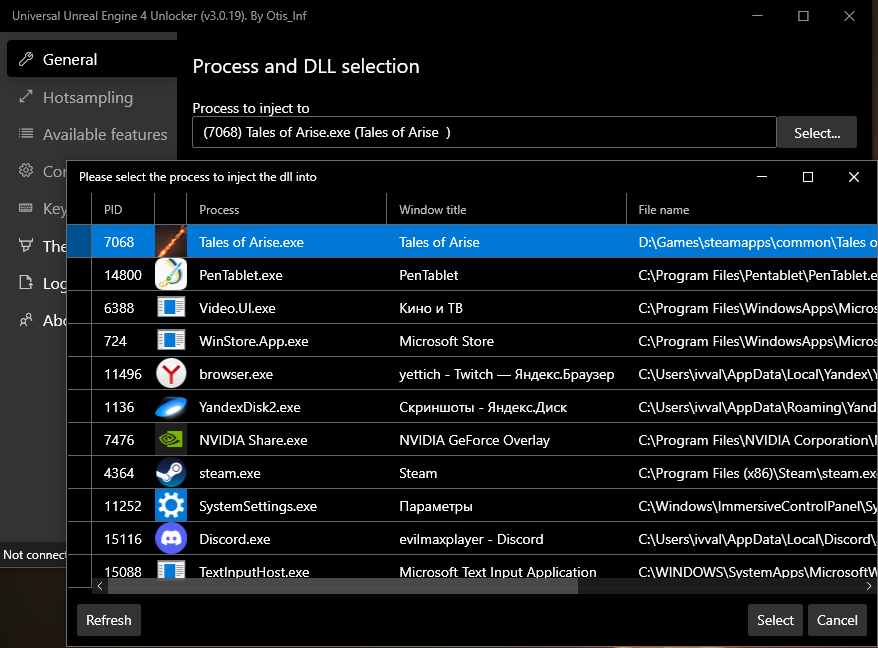The image size is (878, 648).
Task: Cancel the process selection dialog
Action: pyautogui.click(x=837, y=620)
